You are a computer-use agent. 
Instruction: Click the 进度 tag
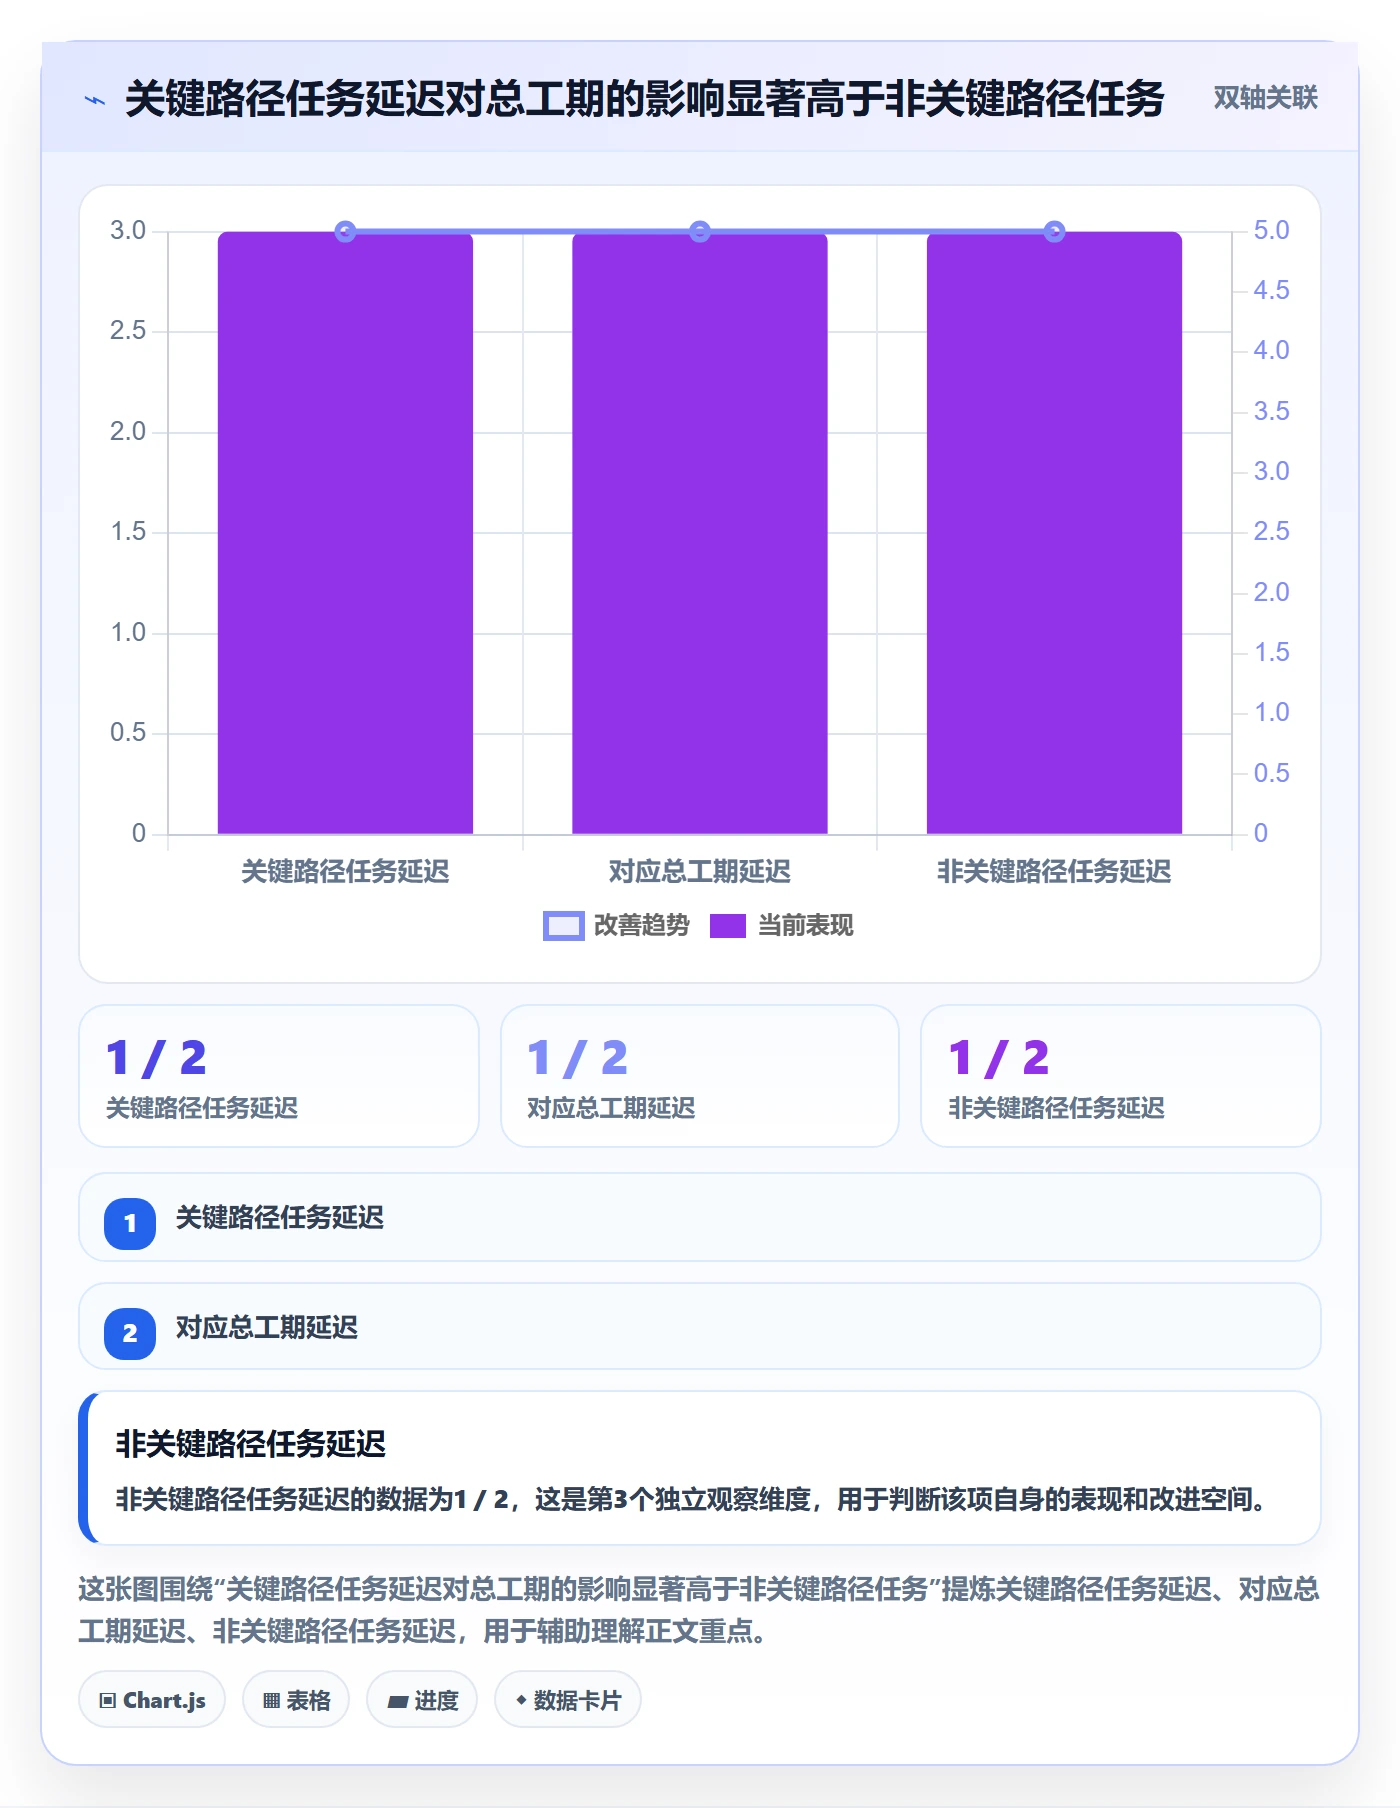[422, 1700]
